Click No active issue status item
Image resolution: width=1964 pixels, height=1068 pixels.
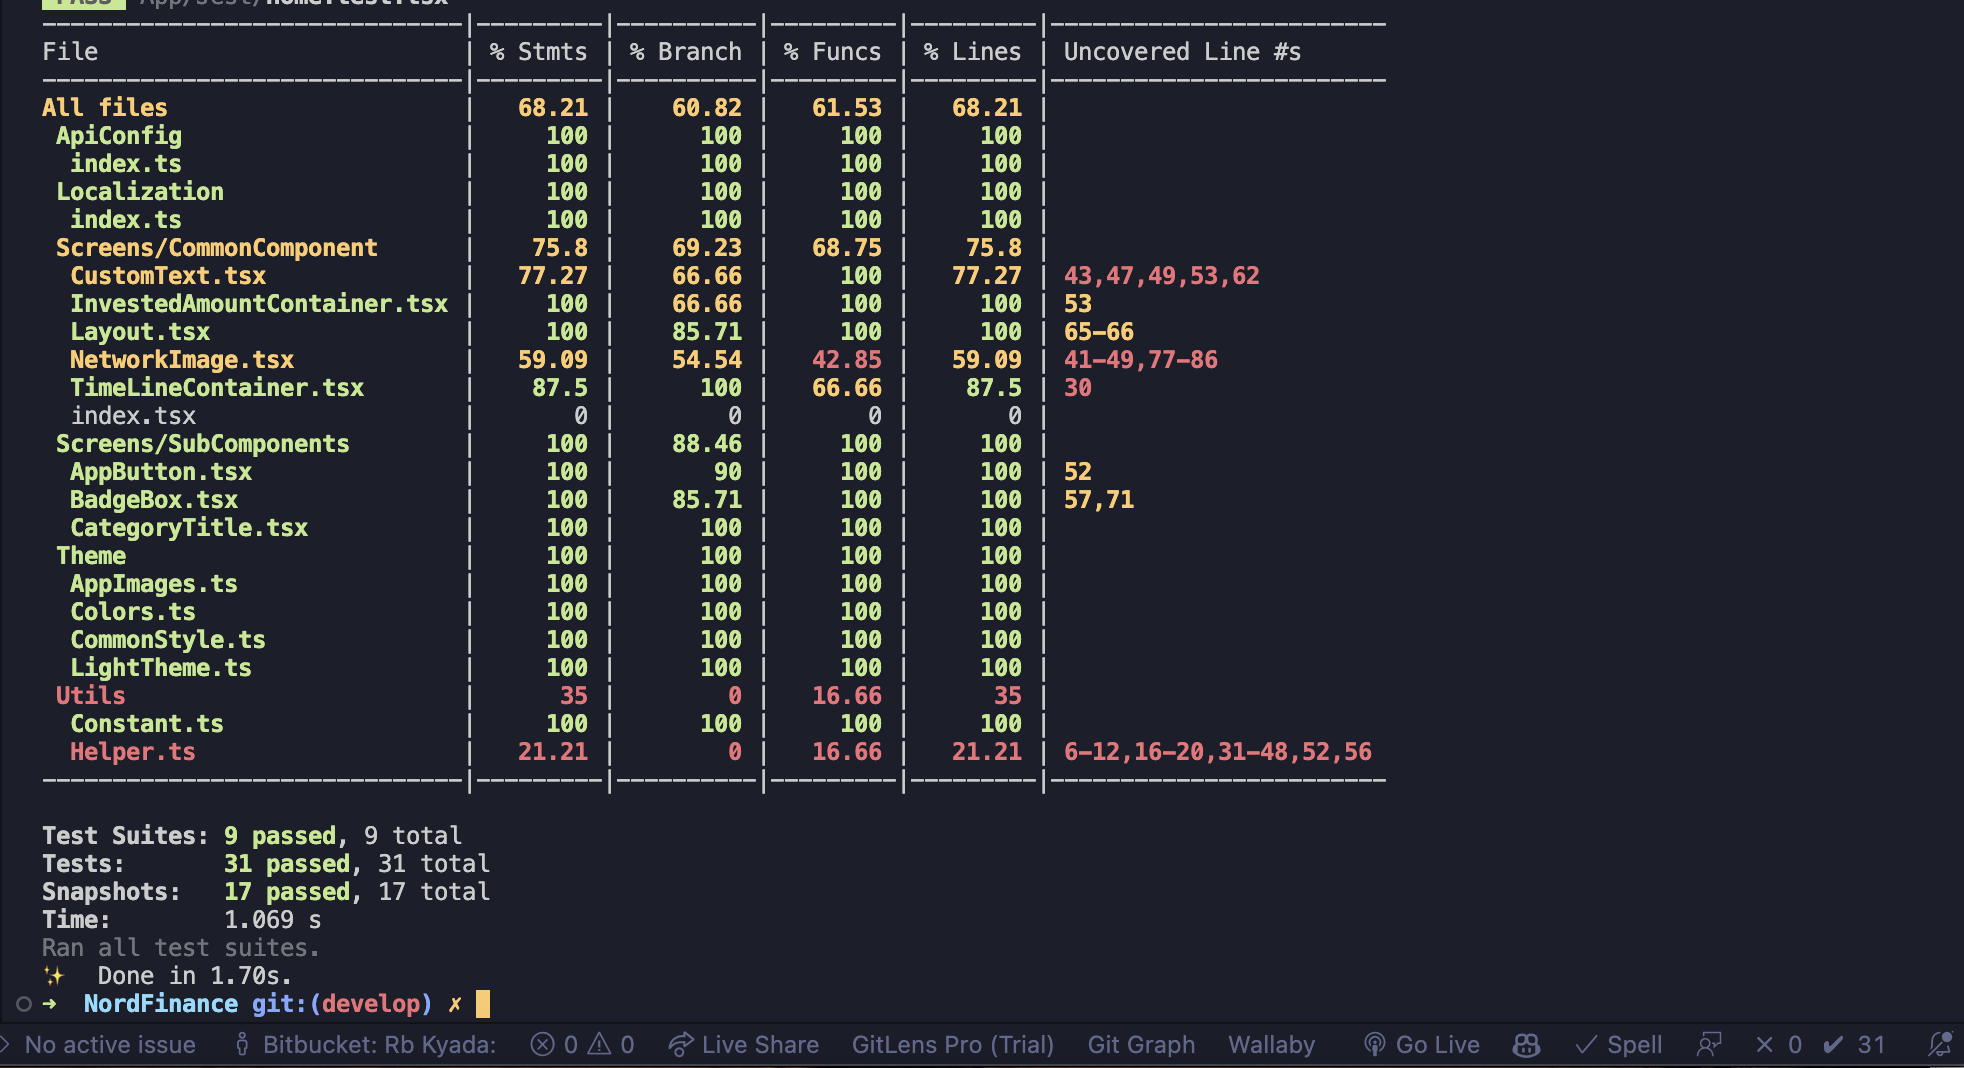click(109, 1045)
